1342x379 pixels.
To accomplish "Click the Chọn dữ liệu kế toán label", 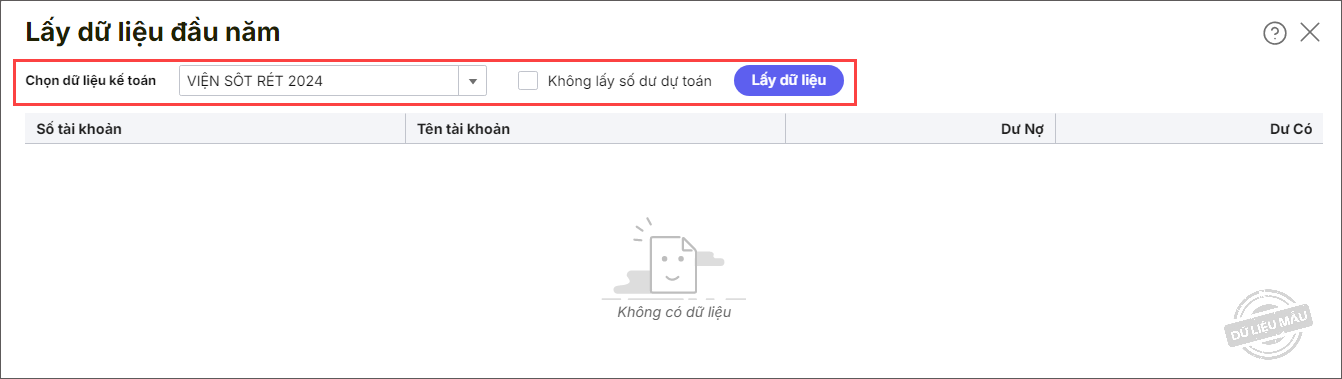I will (x=91, y=81).
